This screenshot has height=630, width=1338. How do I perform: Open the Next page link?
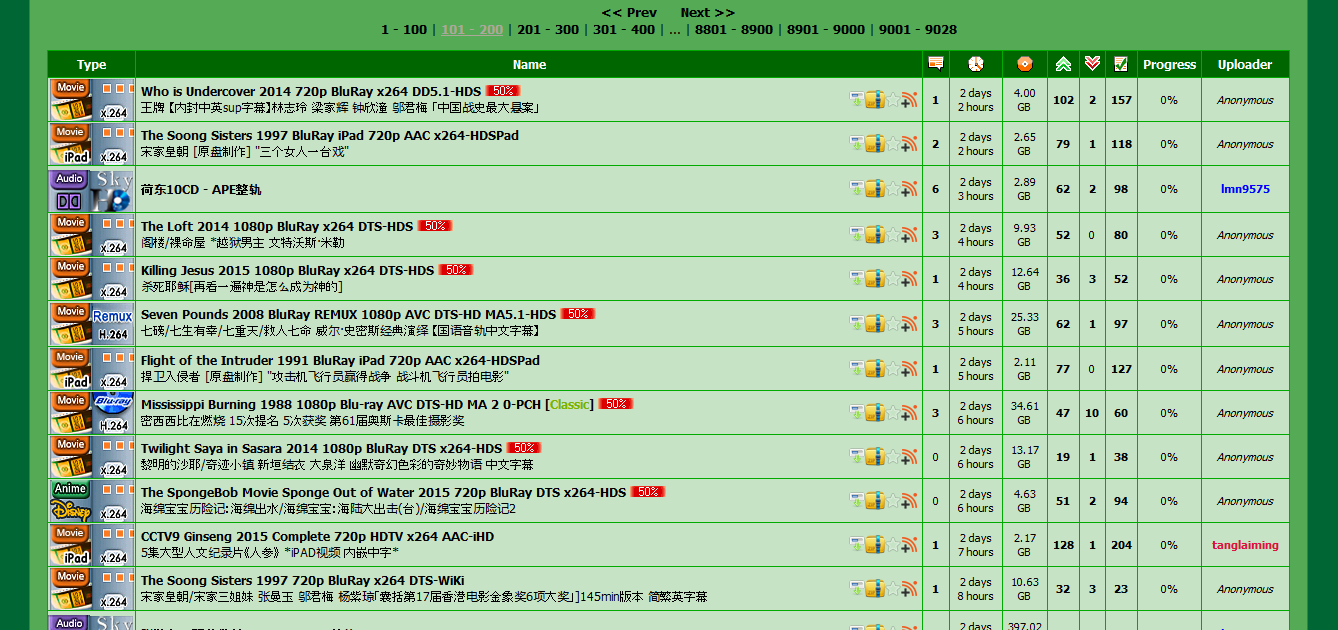pos(707,13)
